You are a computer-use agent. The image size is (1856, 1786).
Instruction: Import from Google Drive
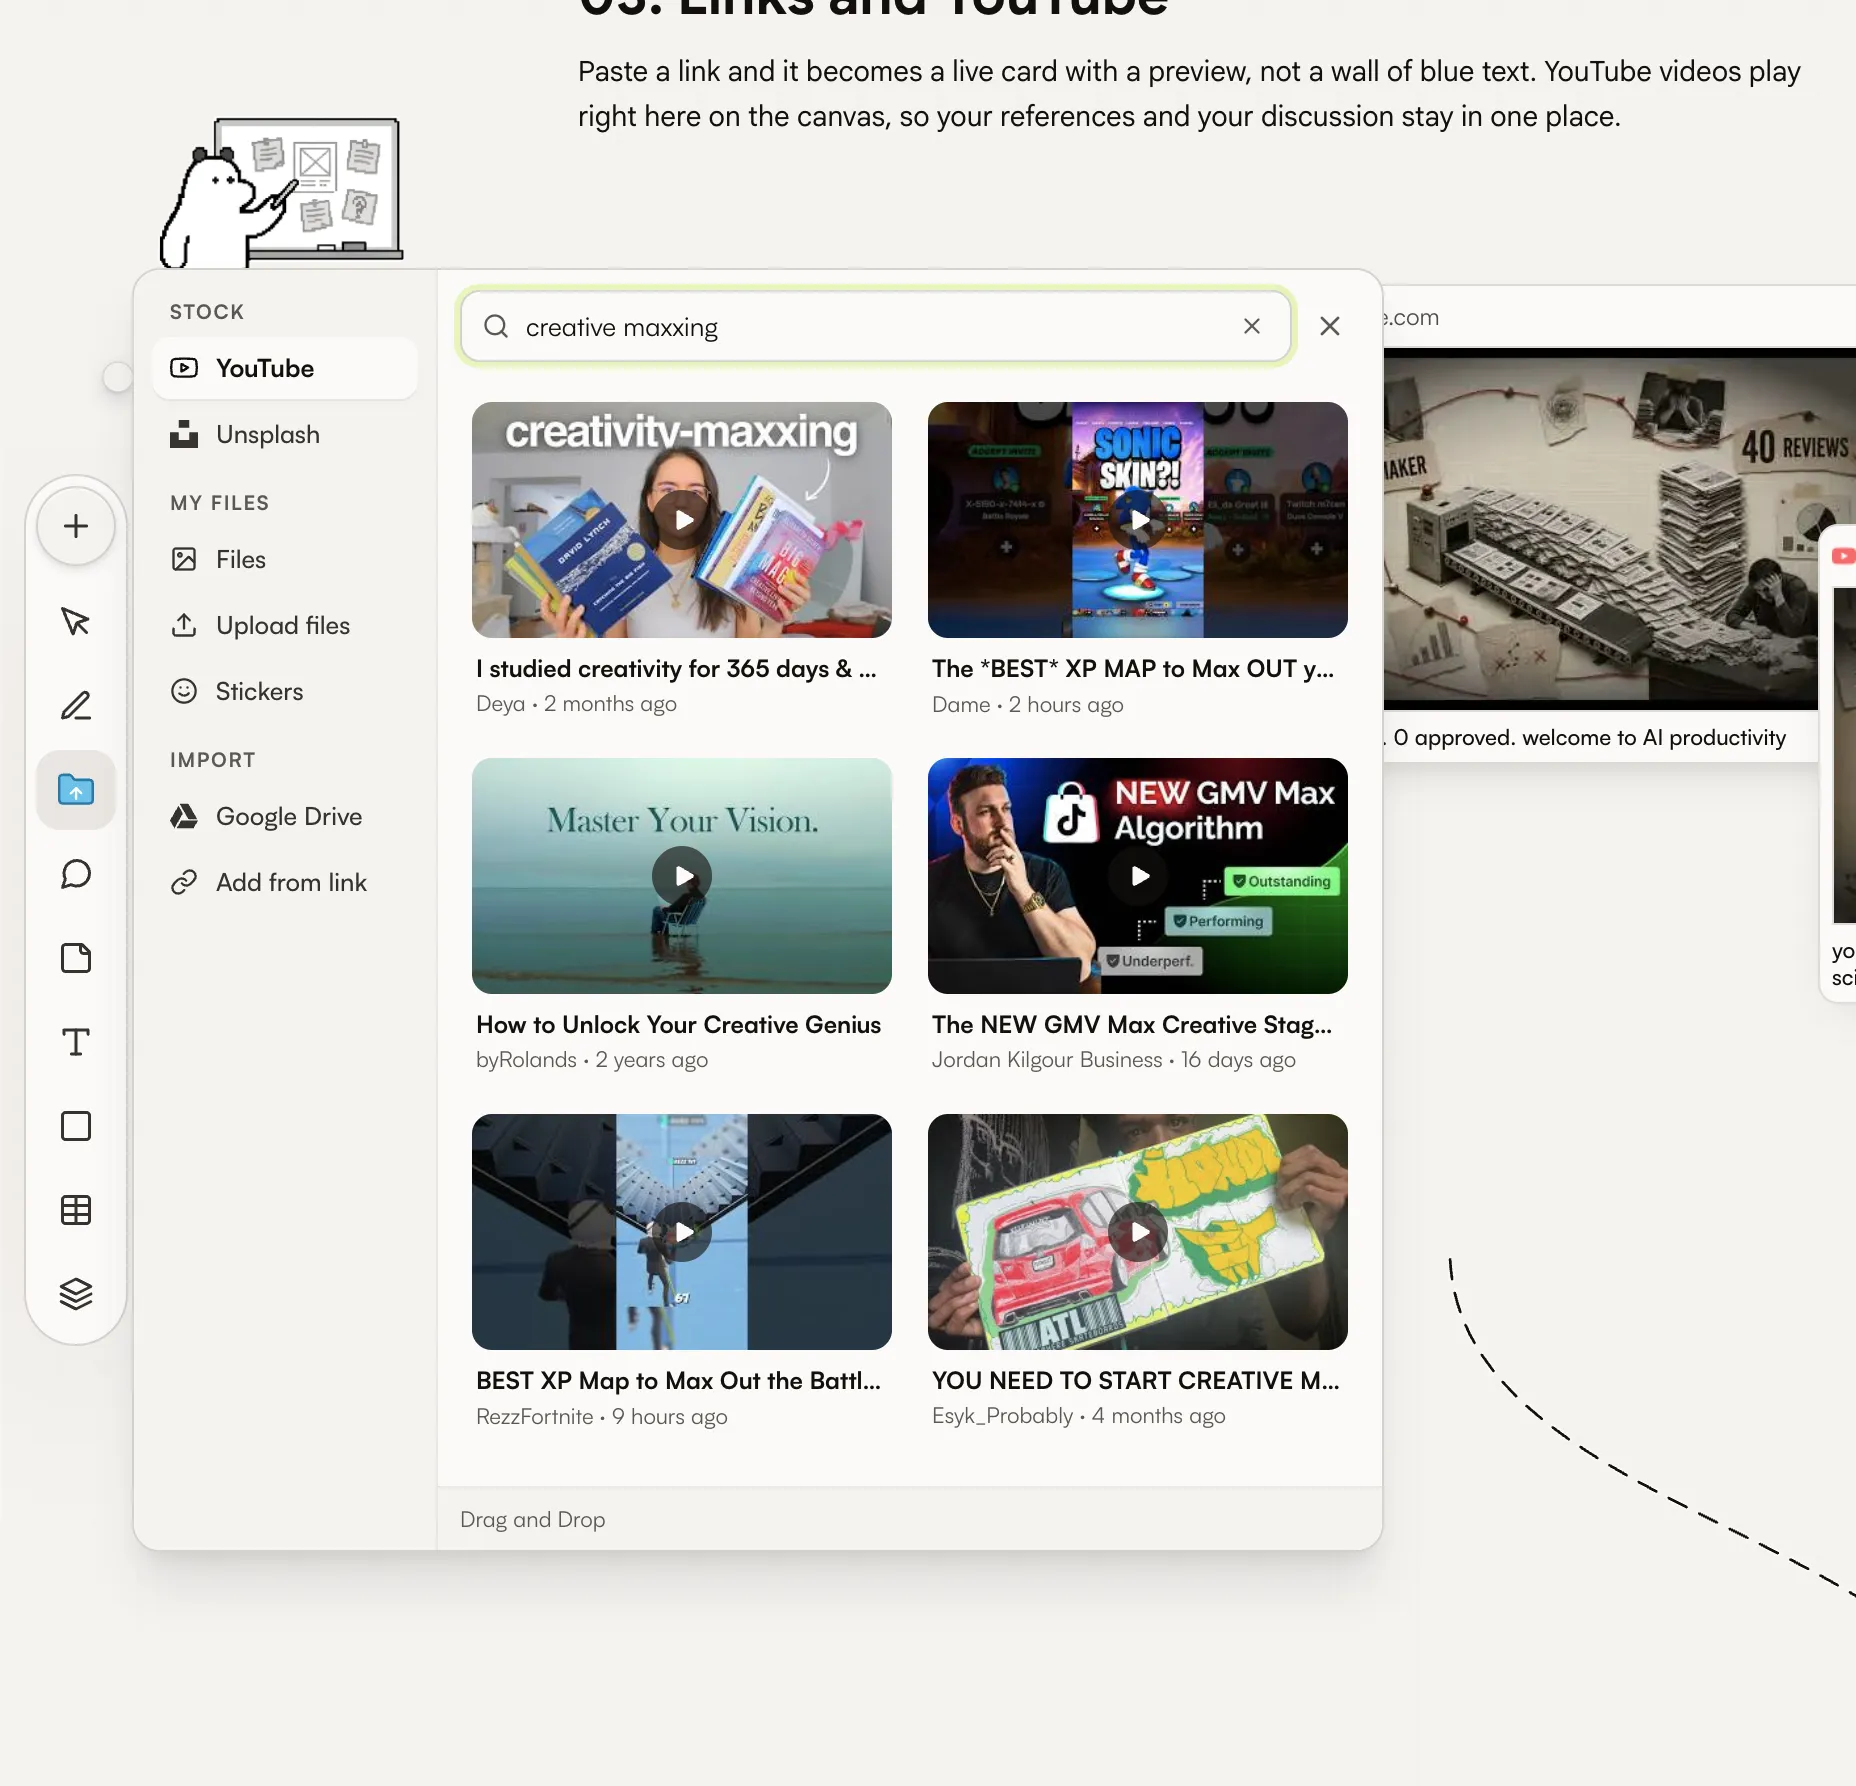pyautogui.click(x=285, y=816)
